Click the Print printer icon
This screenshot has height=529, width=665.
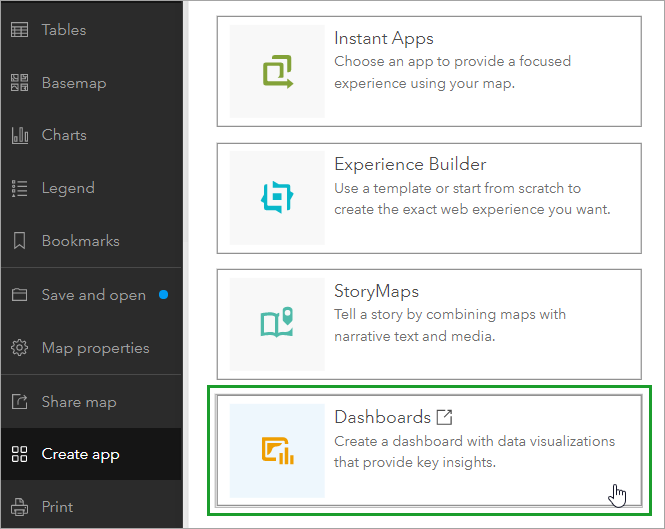pyautogui.click(x=20, y=507)
